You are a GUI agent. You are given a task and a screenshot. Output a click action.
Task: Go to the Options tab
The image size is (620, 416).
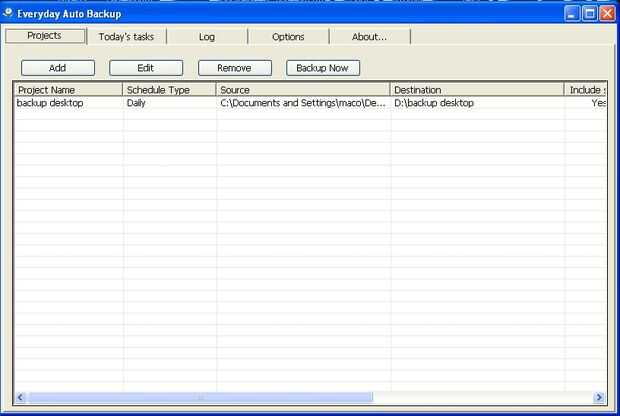[288, 37]
